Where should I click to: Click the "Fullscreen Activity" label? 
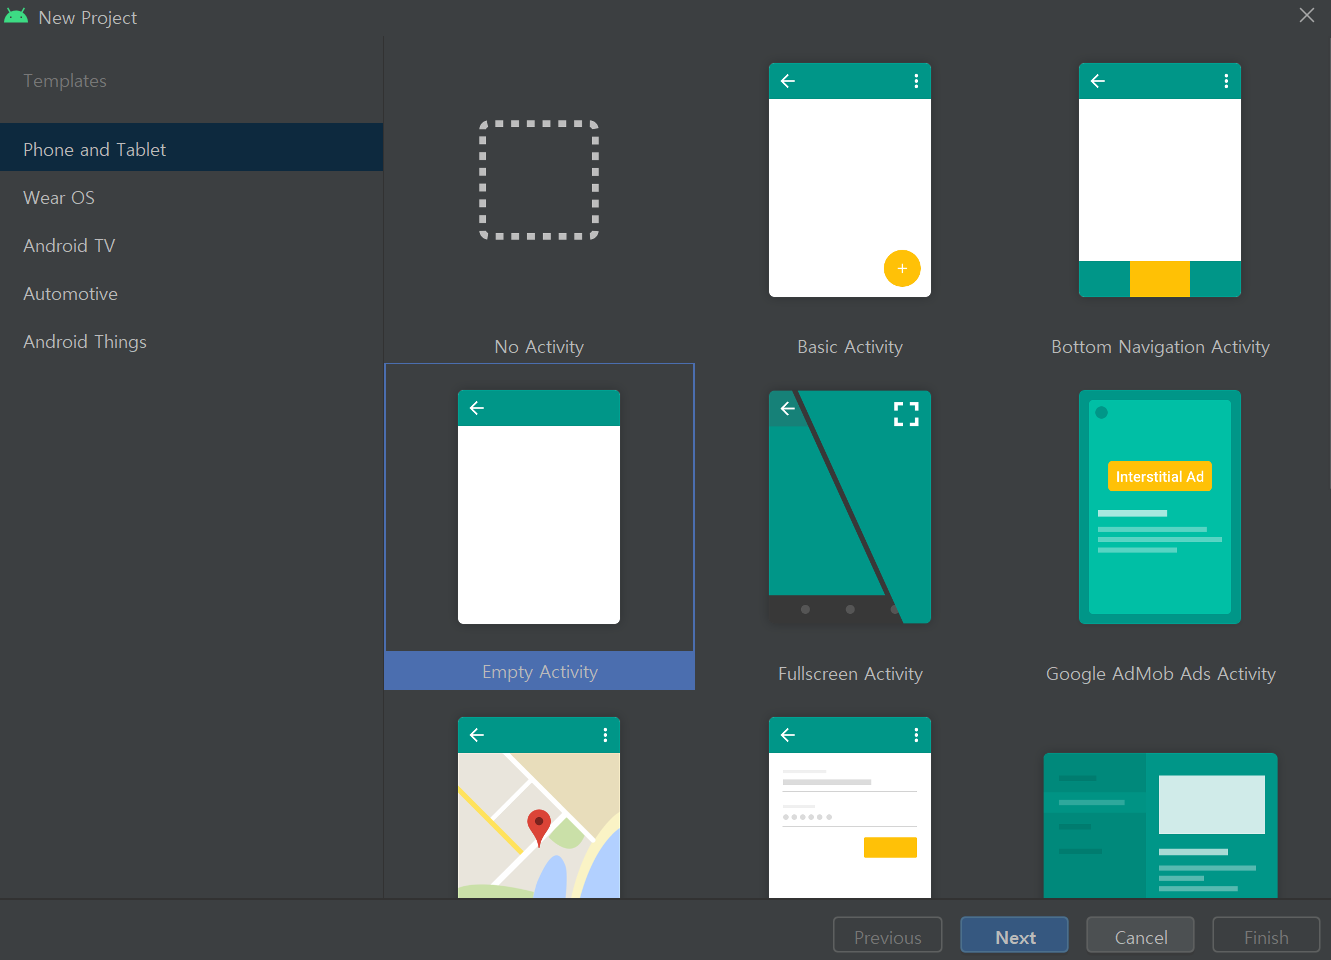click(850, 674)
